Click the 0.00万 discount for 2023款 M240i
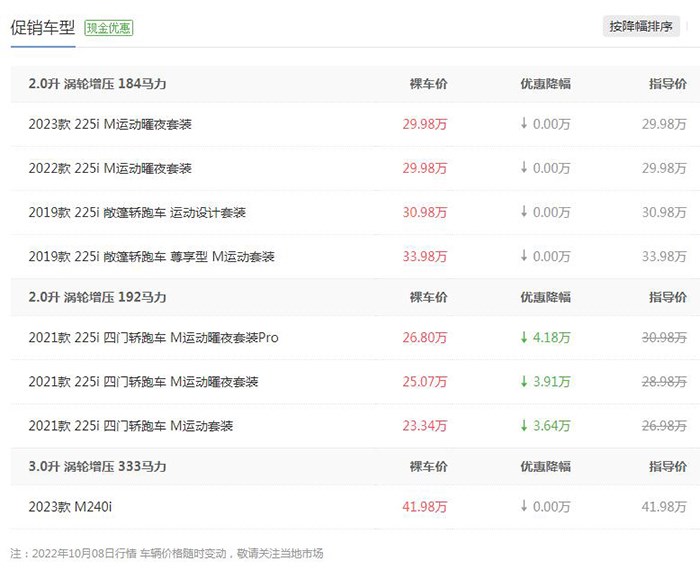The height and width of the screenshot is (570, 700). click(552, 507)
